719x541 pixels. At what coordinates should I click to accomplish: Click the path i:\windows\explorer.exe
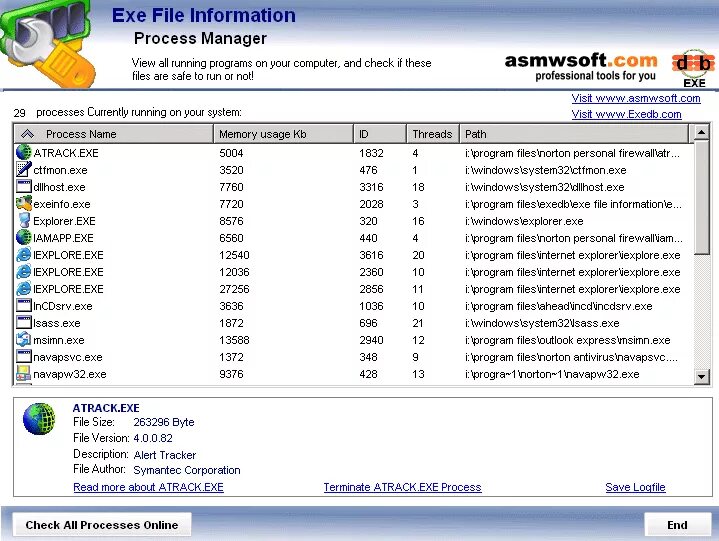[x=524, y=221]
